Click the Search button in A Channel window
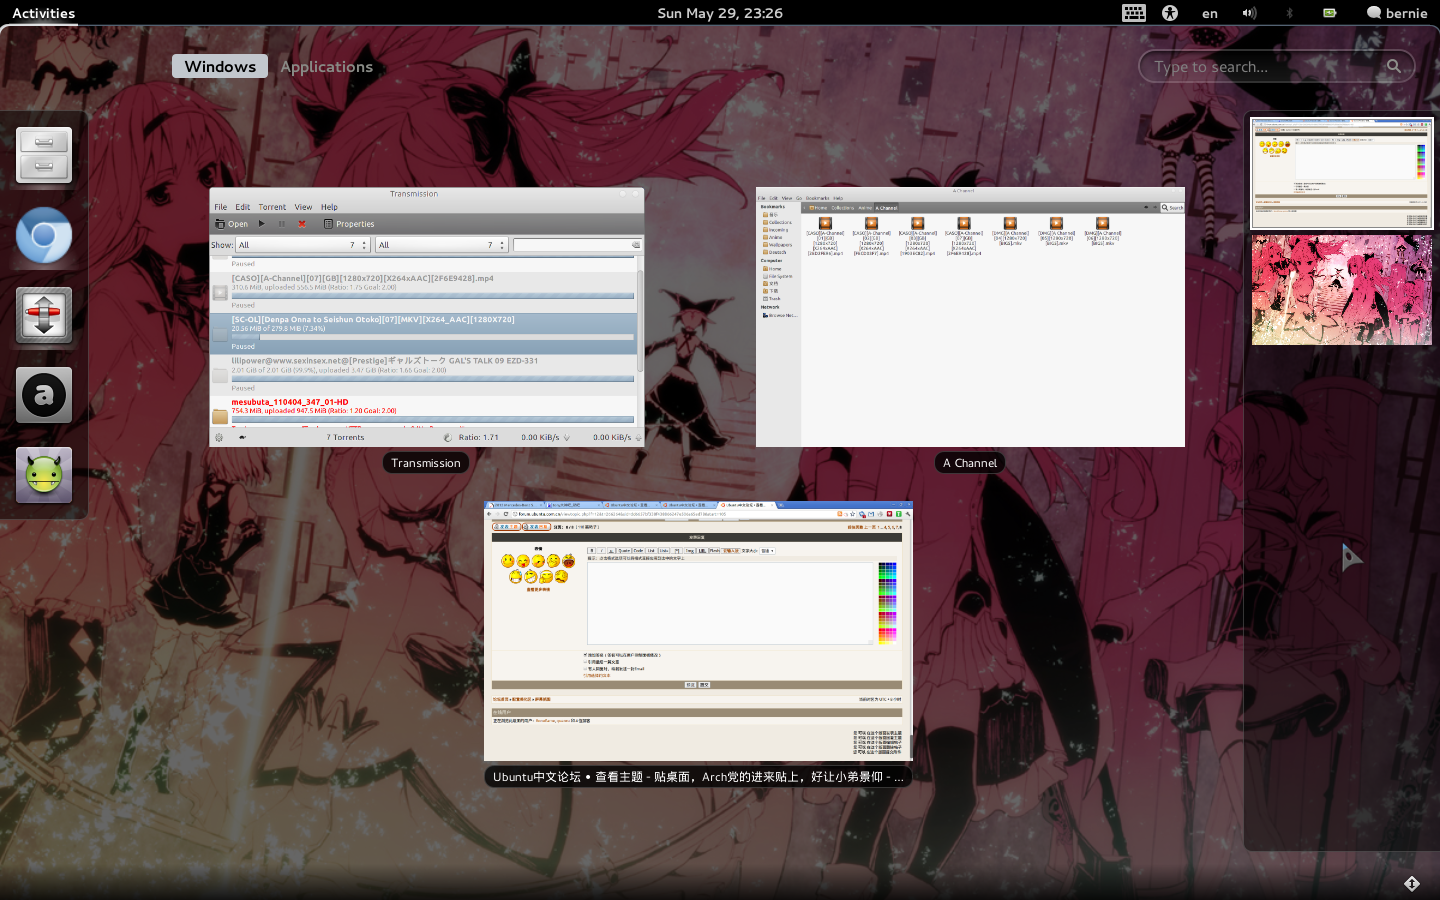Viewport: 1440px width, 900px height. click(x=1172, y=208)
